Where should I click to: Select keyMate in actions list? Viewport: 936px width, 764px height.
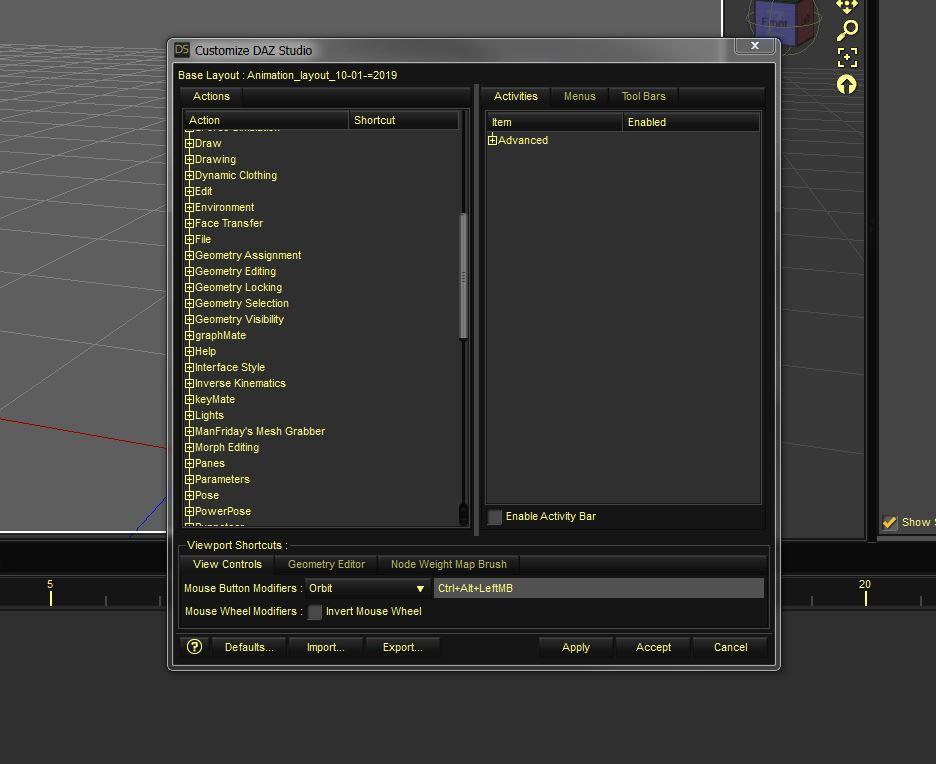coord(215,399)
